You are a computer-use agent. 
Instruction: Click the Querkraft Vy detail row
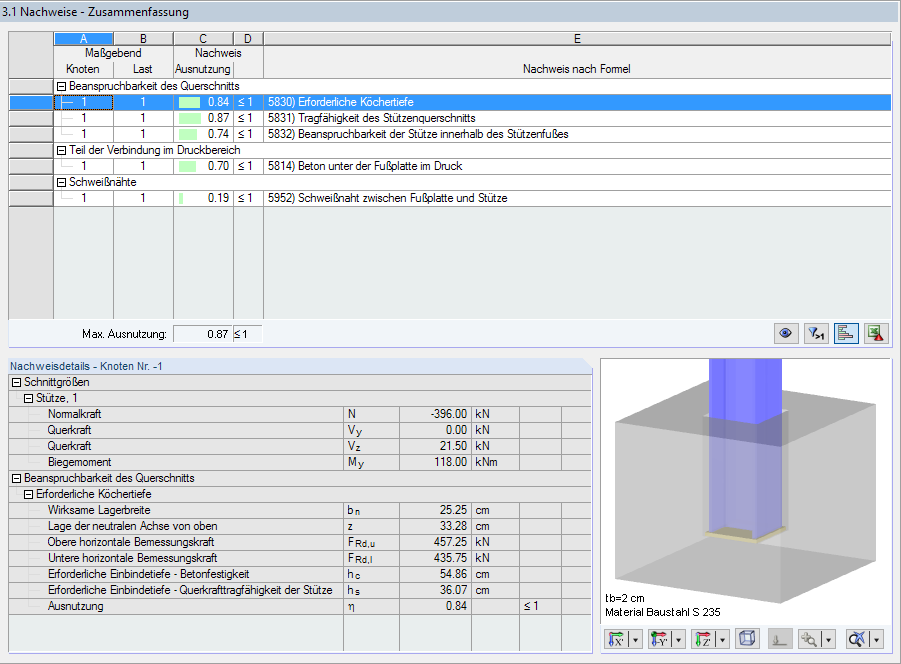pyautogui.click(x=300, y=430)
